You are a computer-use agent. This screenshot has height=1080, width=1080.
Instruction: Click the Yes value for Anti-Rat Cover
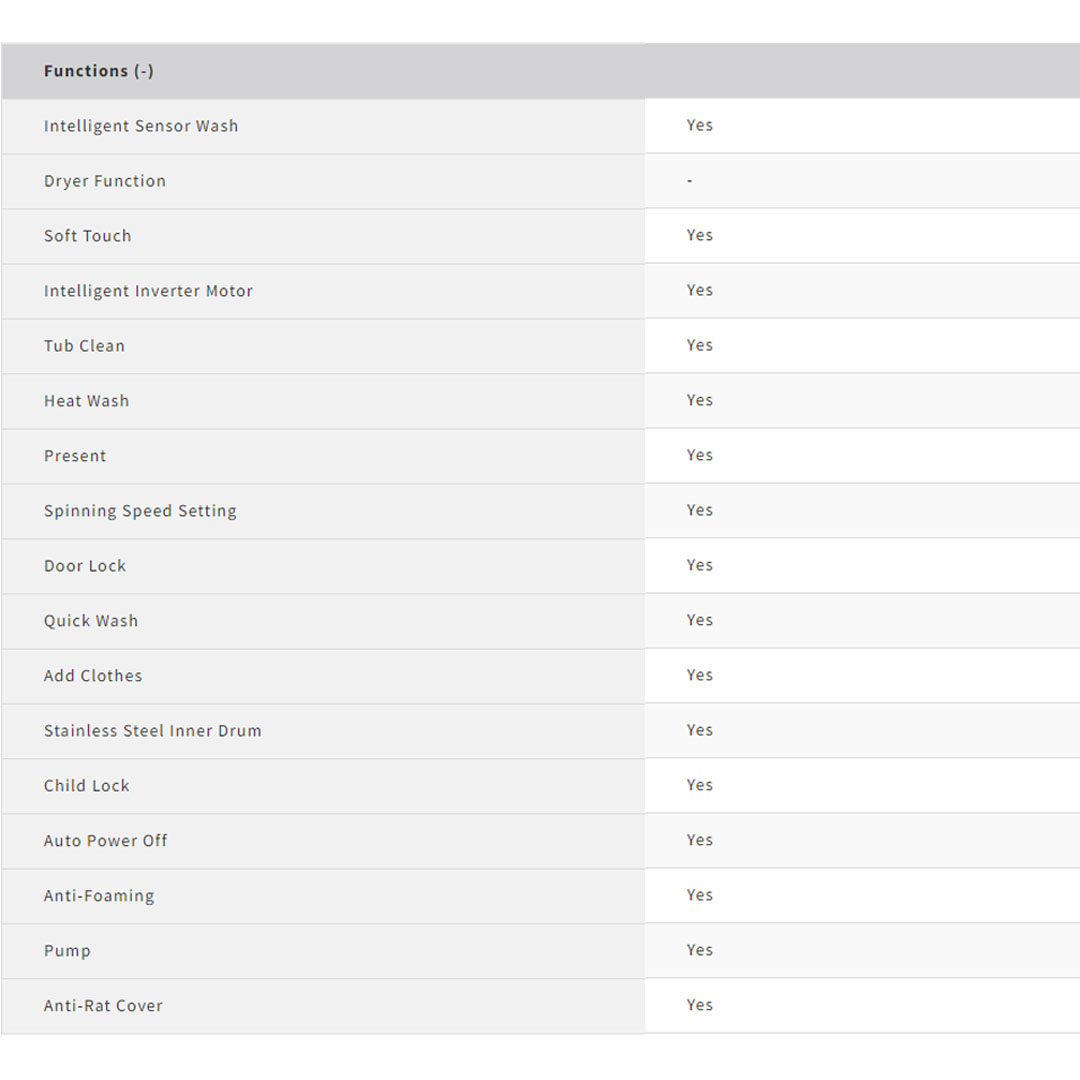point(700,1005)
